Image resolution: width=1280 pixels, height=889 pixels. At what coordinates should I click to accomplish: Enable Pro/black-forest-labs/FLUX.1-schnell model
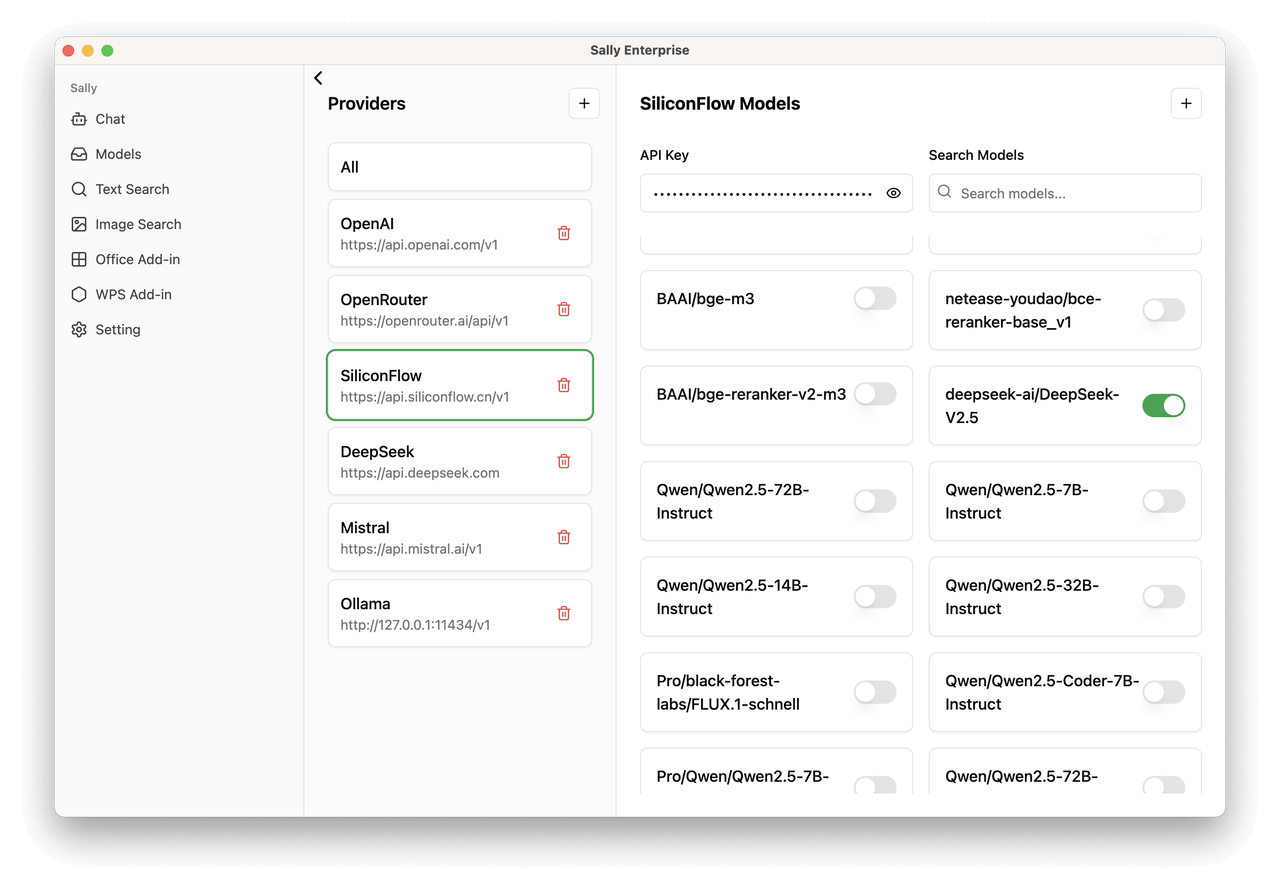(875, 692)
